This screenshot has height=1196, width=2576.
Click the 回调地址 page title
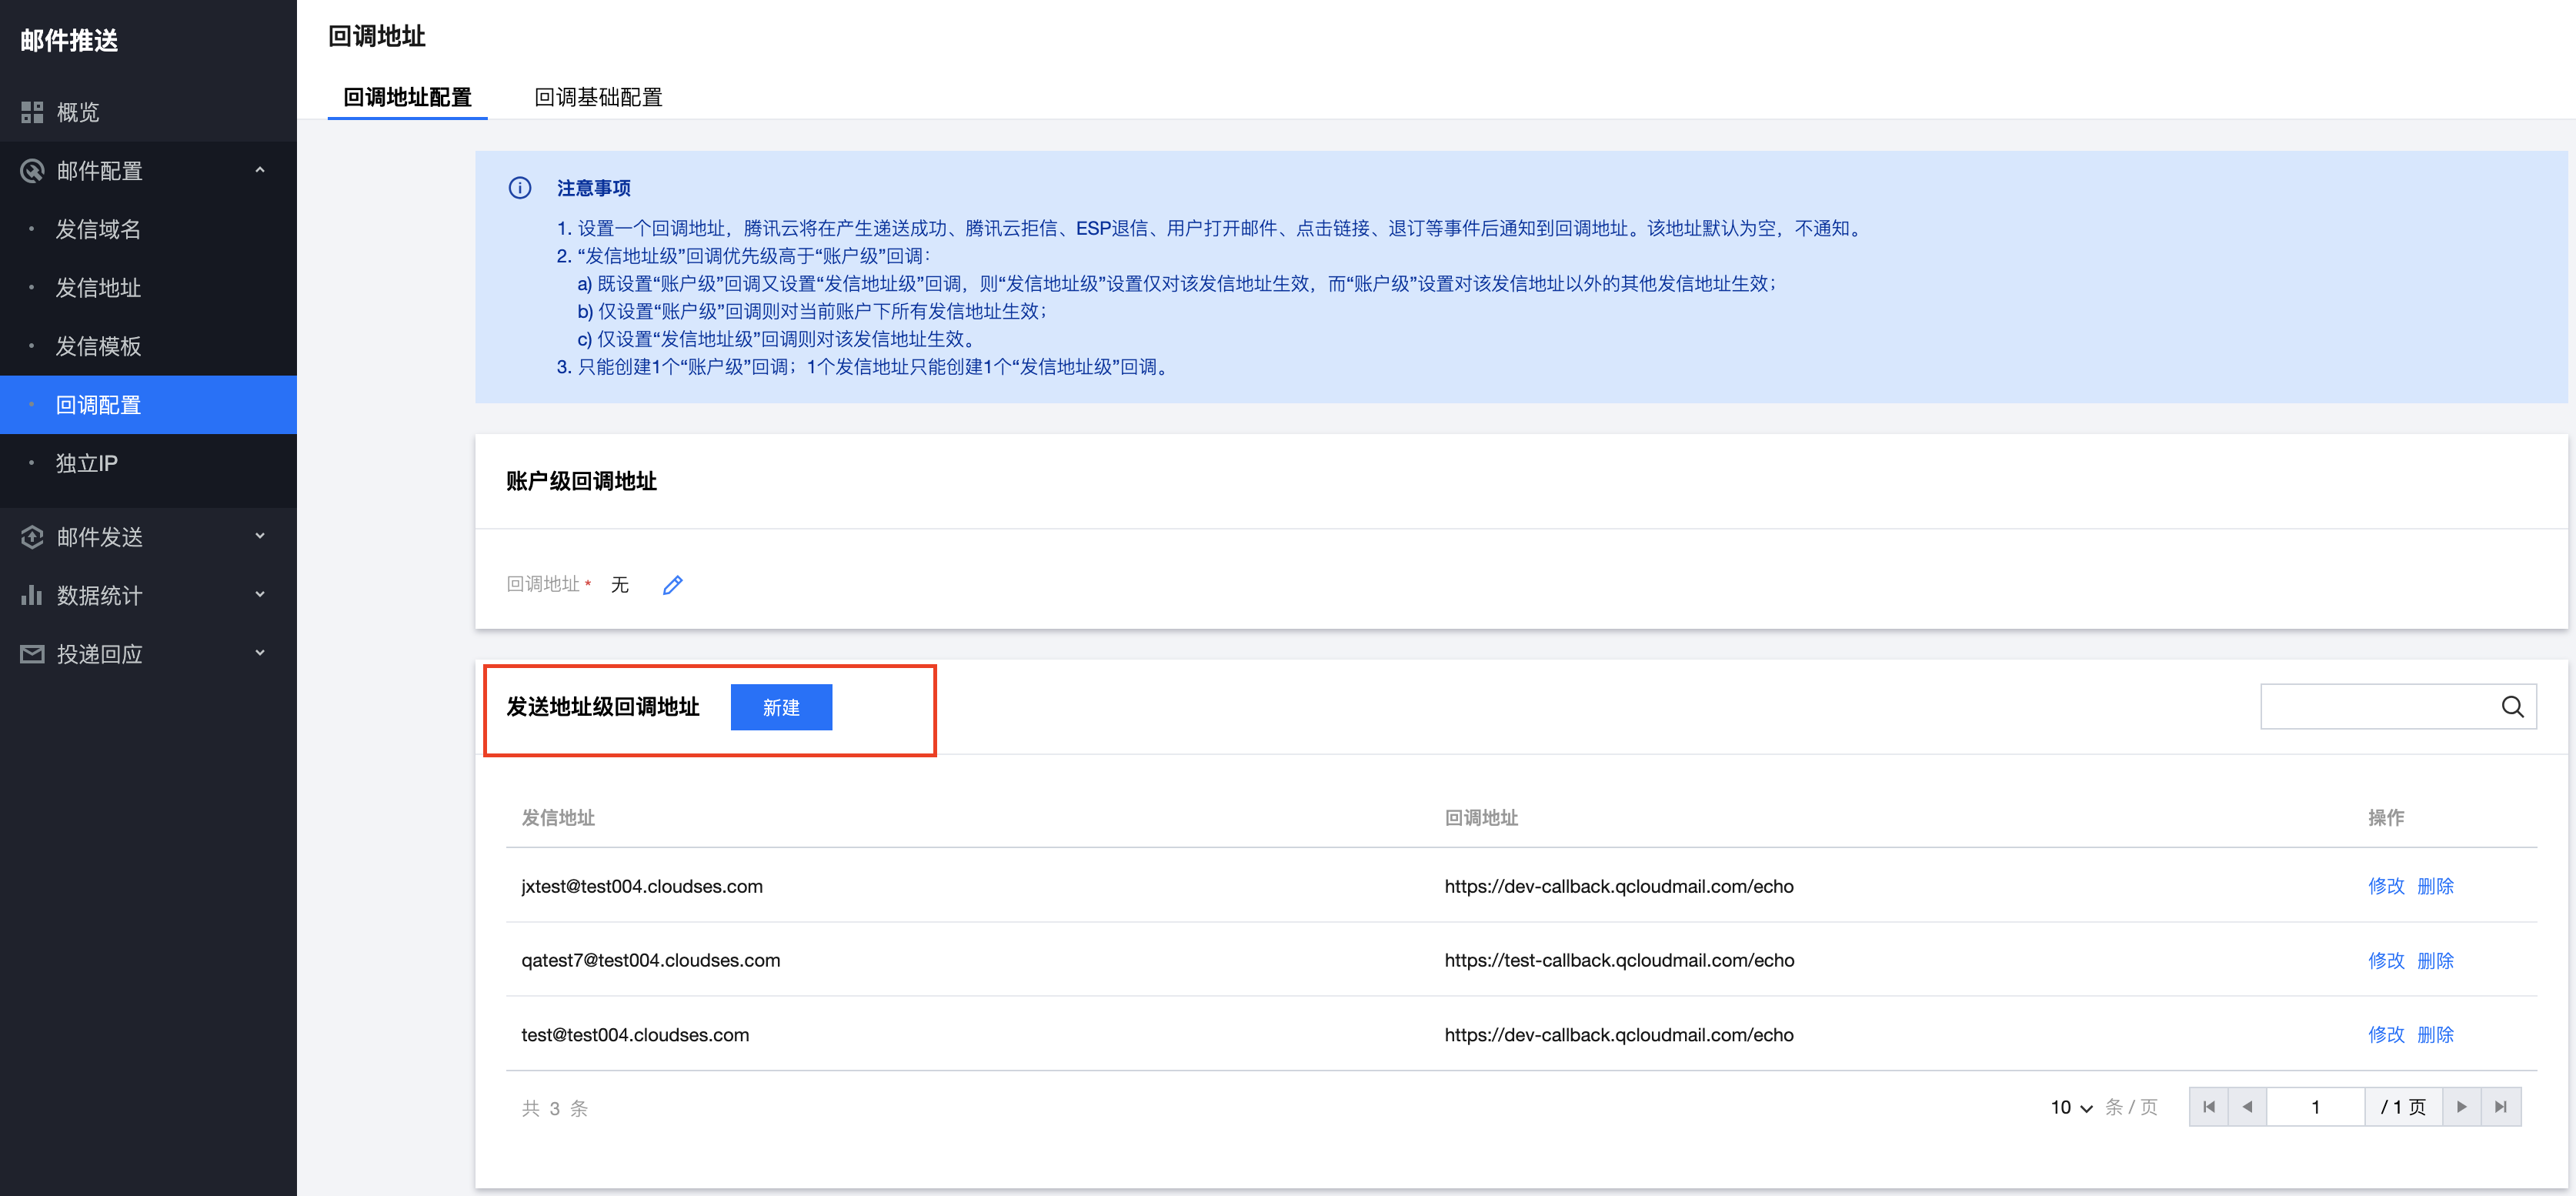pyautogui.click(x=377, y=36)
